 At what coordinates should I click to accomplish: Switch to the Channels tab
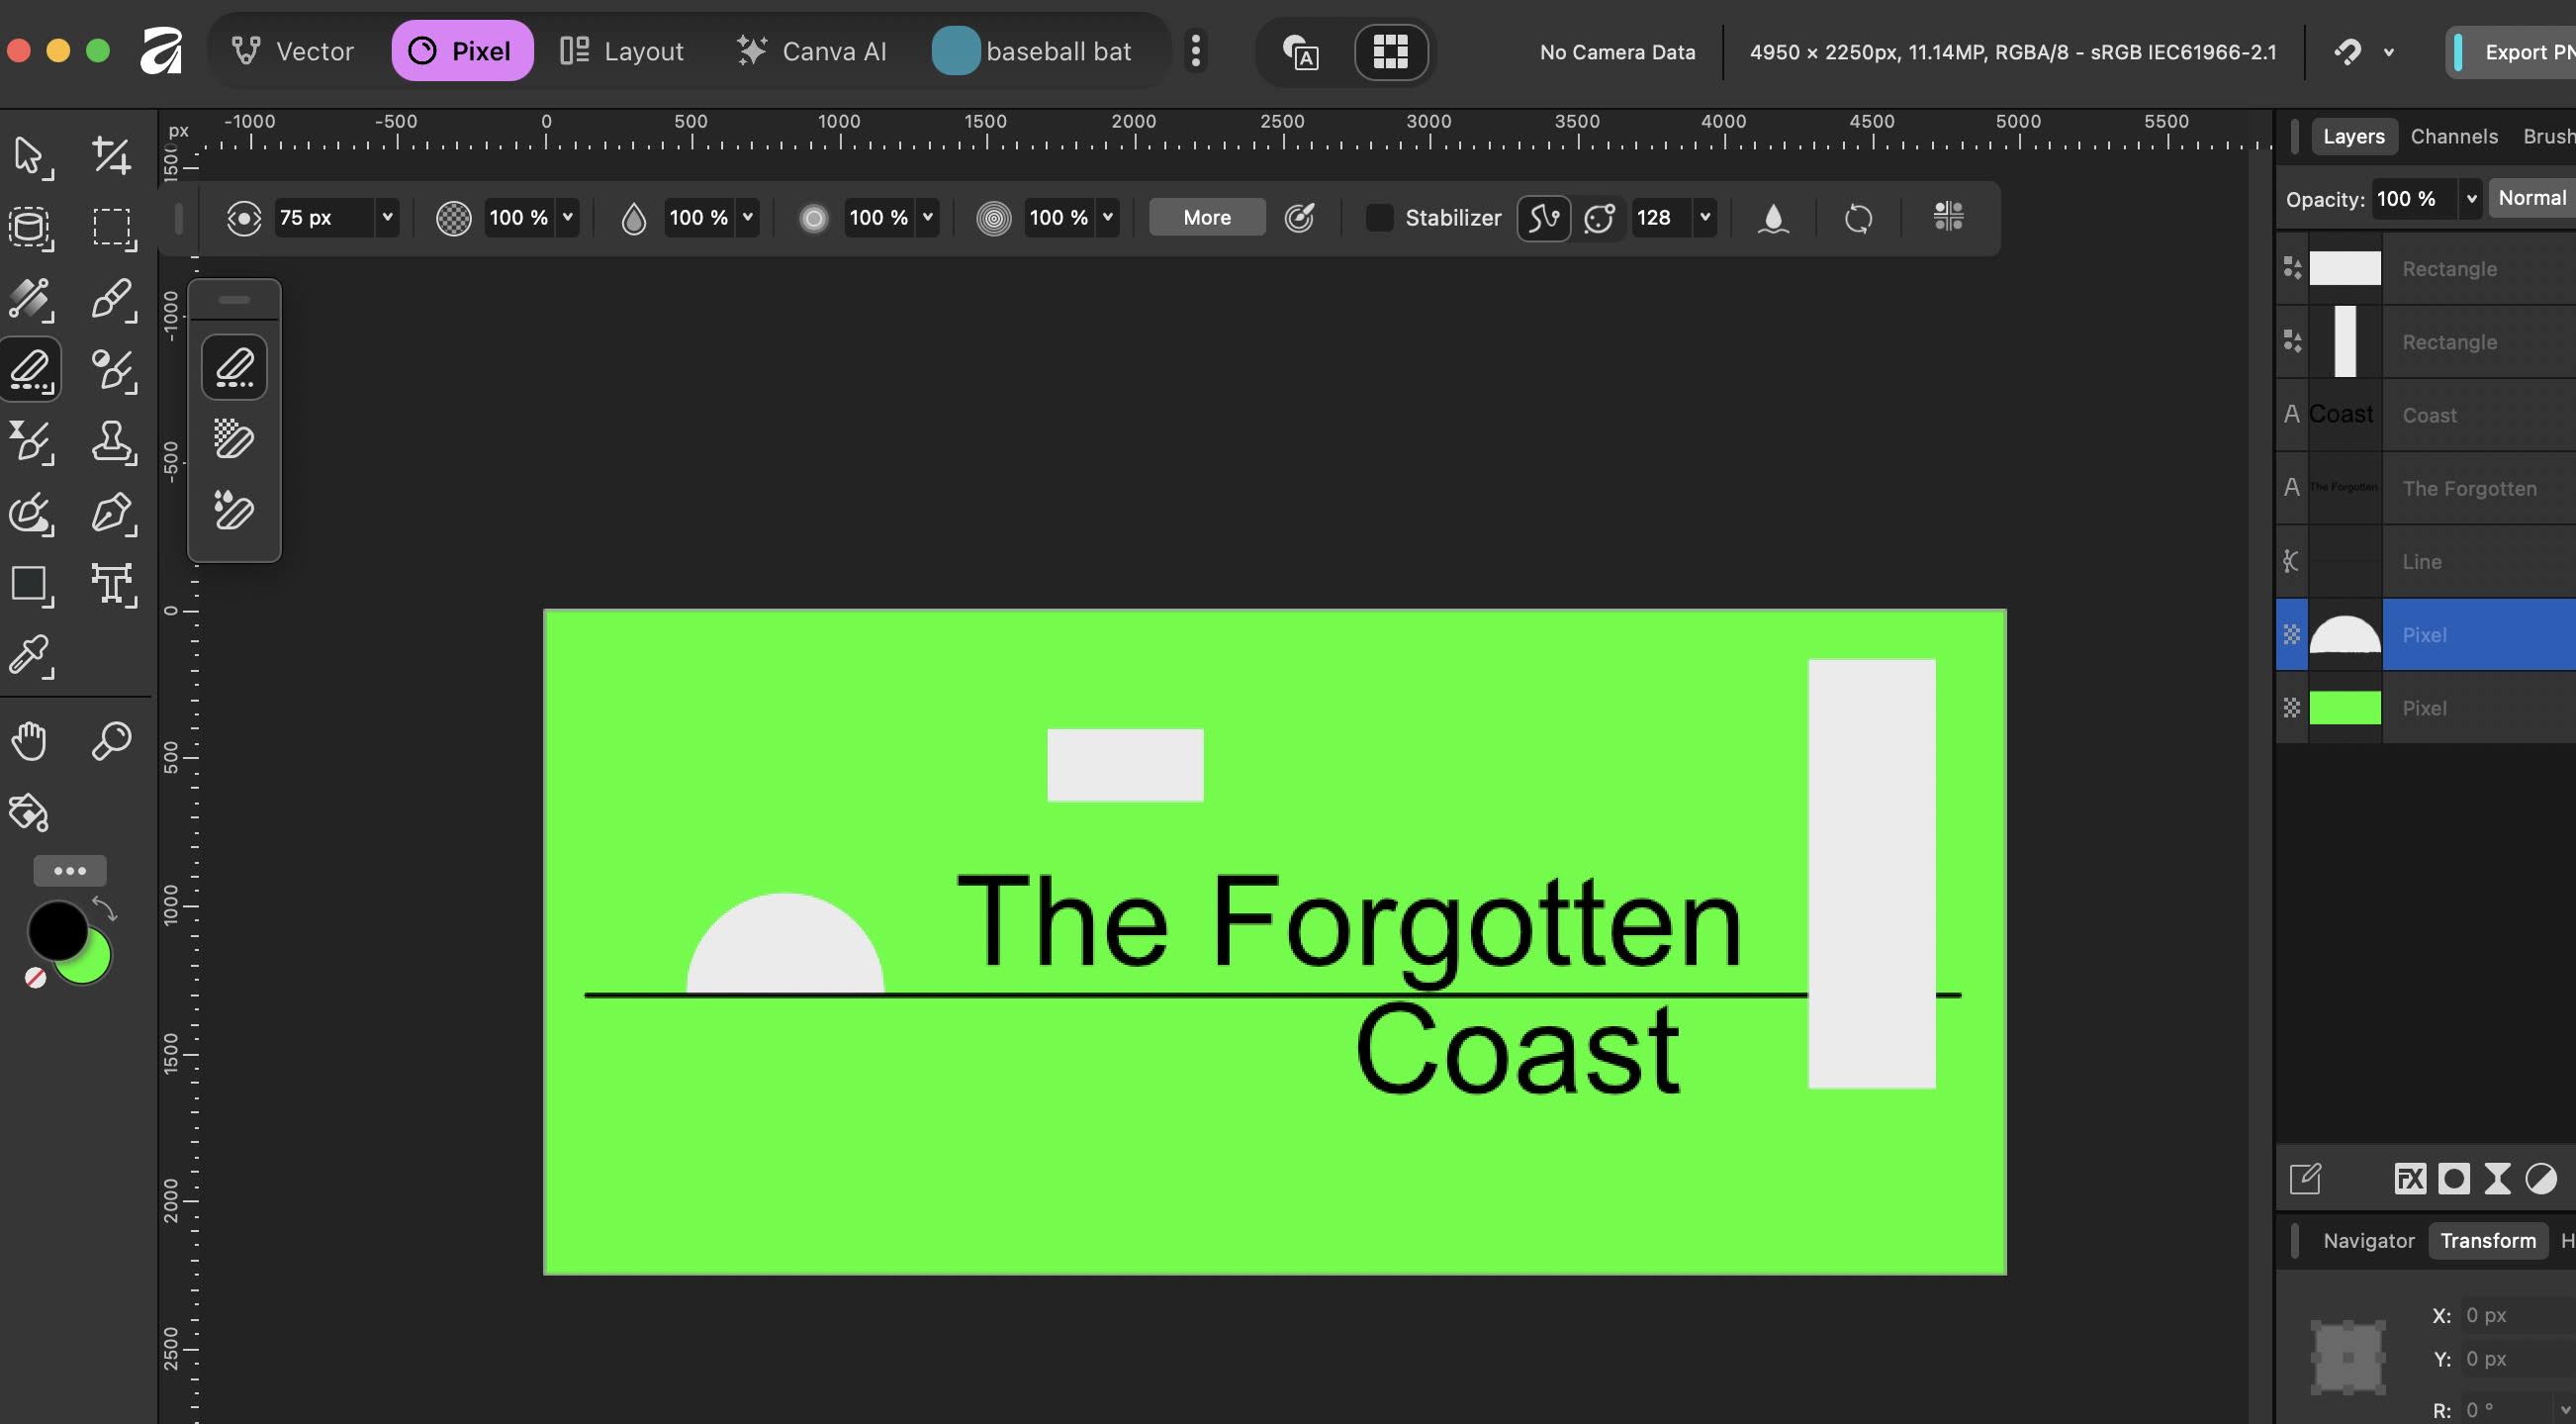coord(2454,136)
